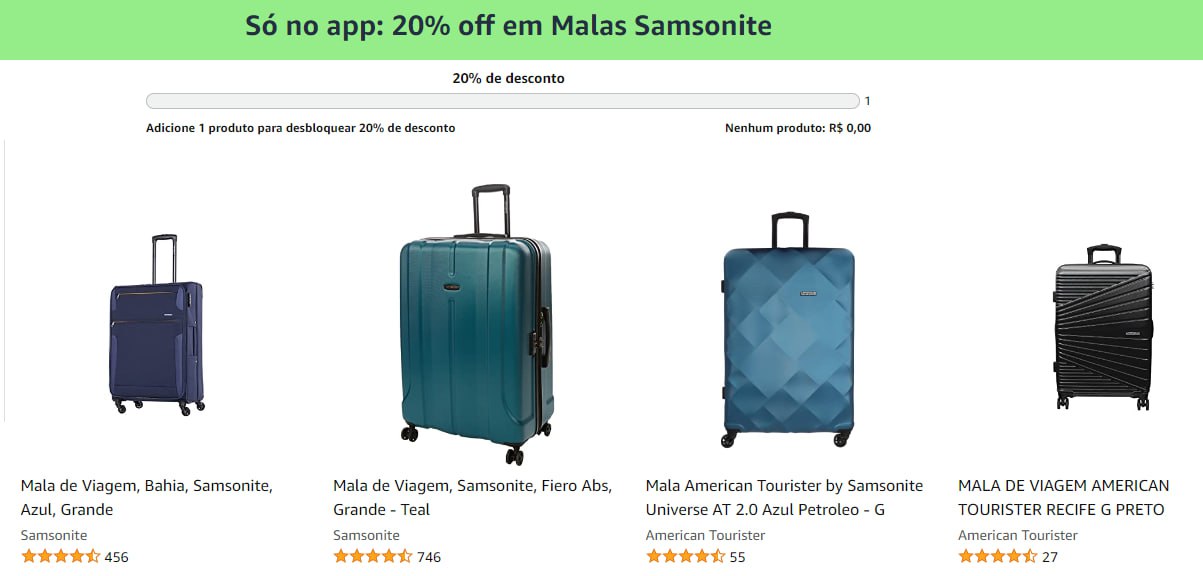The height and width of the screenshot is (576, 1203).
Task: View star rating of Universe AT 2.0 suitcase
Action: point(685,557)
